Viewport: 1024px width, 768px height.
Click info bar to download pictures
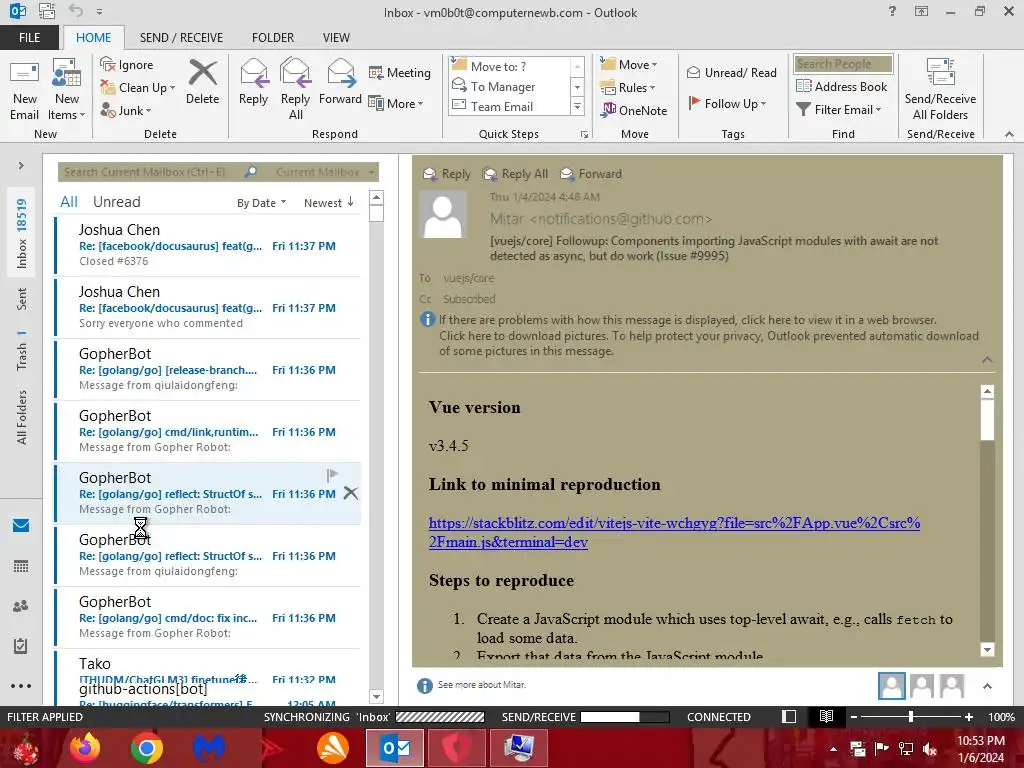(709, 336)
